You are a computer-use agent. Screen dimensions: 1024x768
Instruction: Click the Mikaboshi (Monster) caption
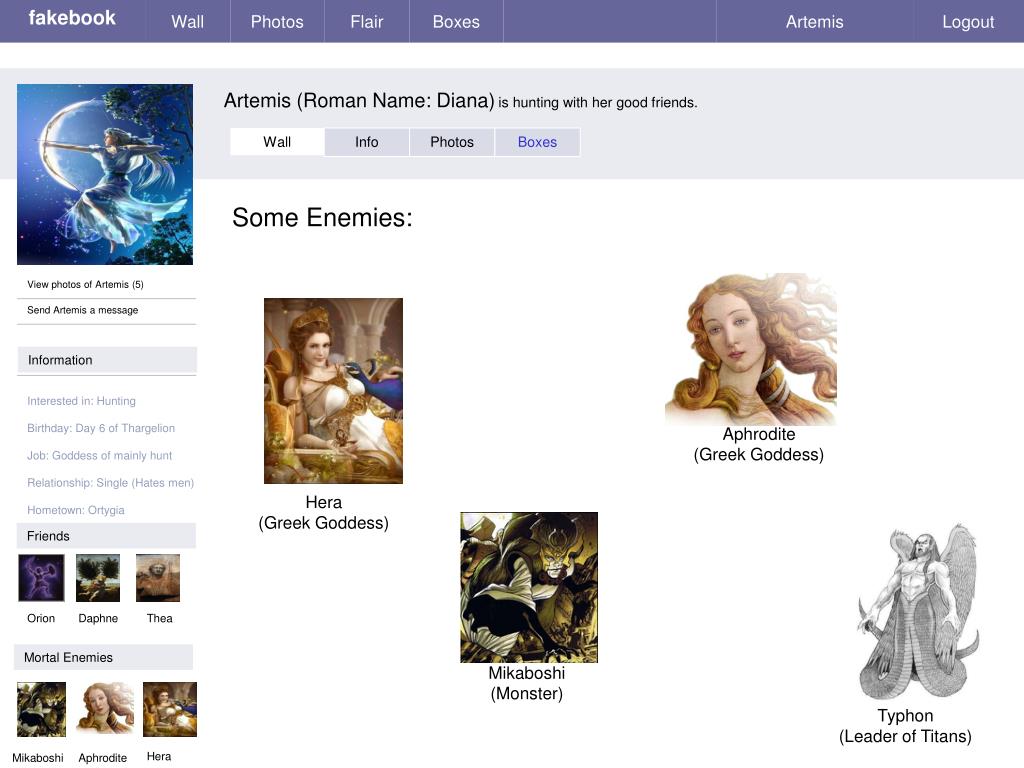point(527,683)
